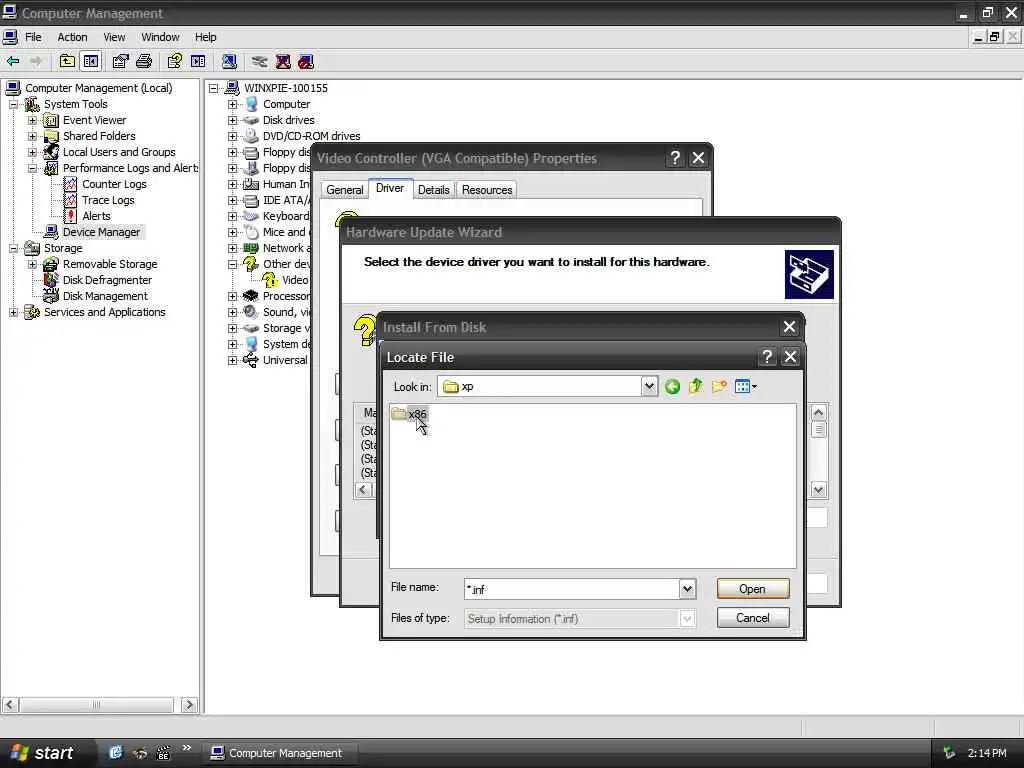Click the network tray icon
This screenshot has height=768, width=1024.
coord(949,753)
